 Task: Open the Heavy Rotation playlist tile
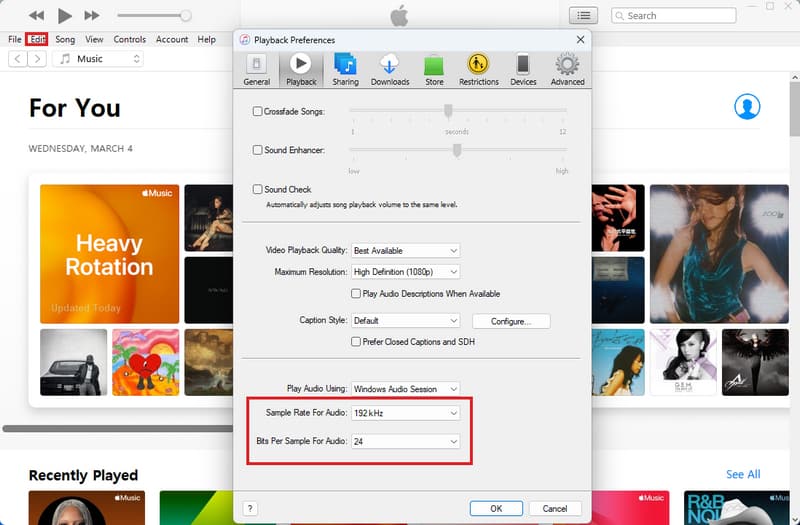click(x=109, y=254)
